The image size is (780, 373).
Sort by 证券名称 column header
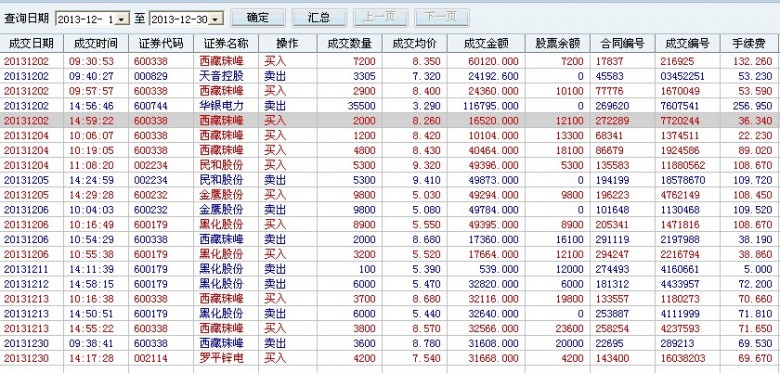(x=226, y=44)
